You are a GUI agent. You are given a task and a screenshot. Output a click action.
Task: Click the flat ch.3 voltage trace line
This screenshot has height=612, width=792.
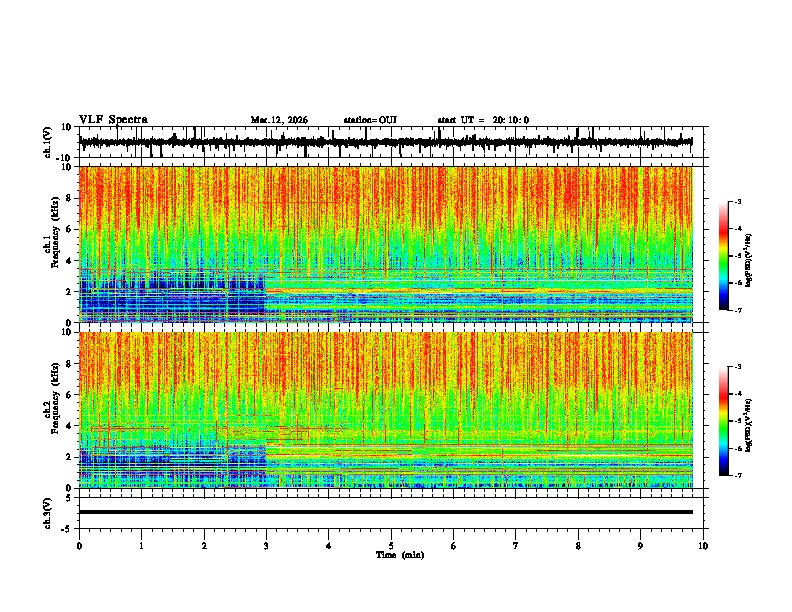386,512
